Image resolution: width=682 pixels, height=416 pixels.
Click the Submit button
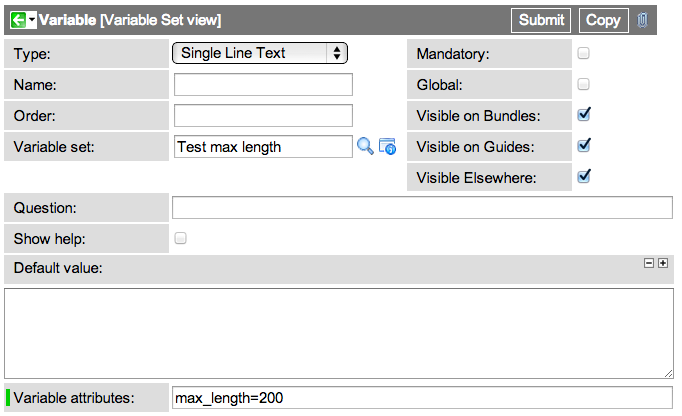tap(541, 20)
